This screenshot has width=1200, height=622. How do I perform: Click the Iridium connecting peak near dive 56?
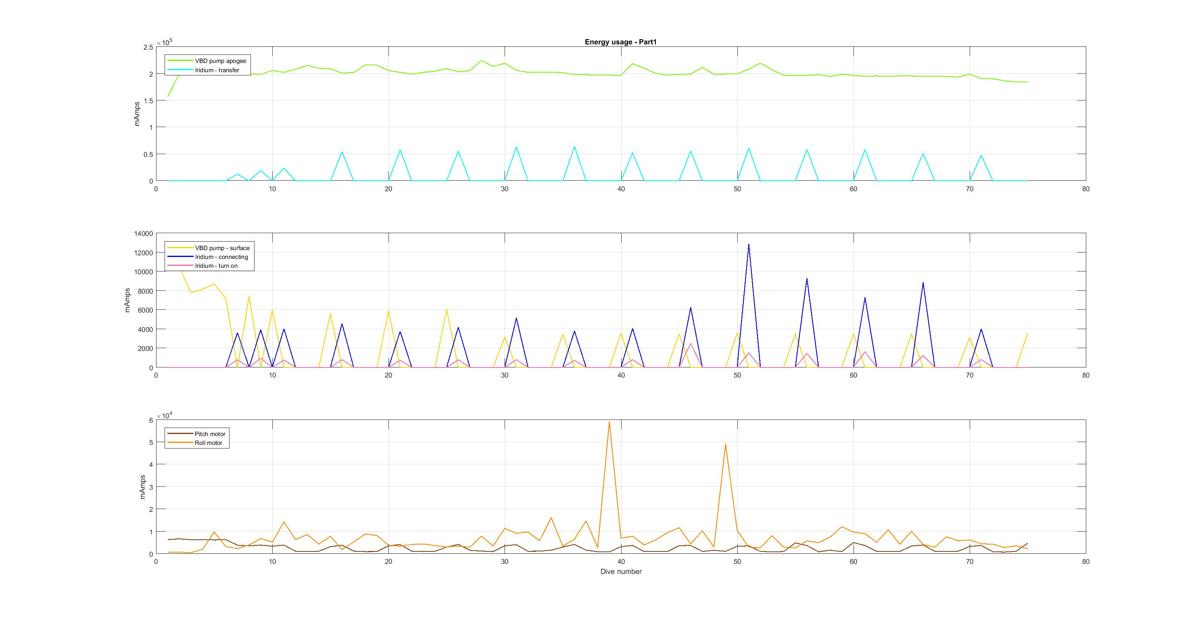tap(807, 279)
